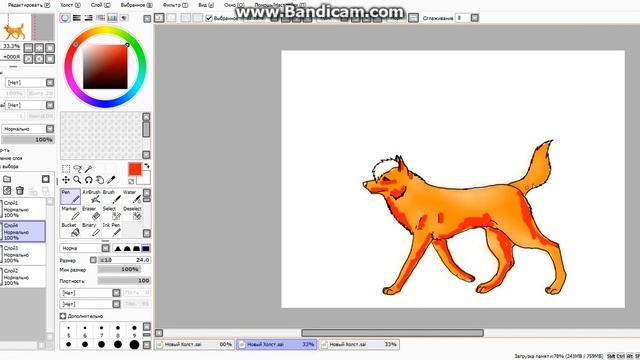The image size is (640, 360).
Task: Click the horizontal canvas scrollbar
Action: coord(392,333)
